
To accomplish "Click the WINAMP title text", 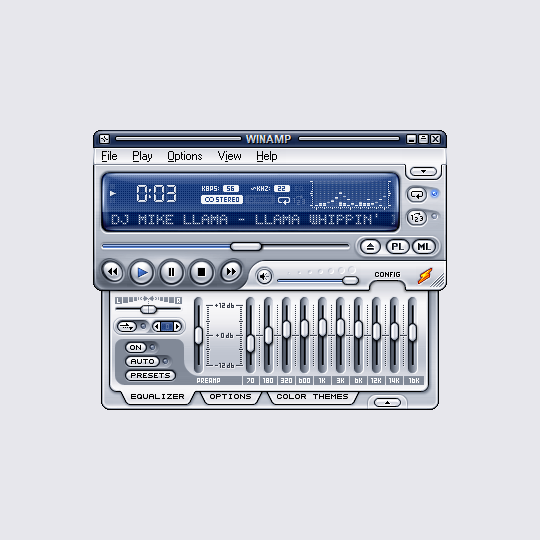I will 268,139.
